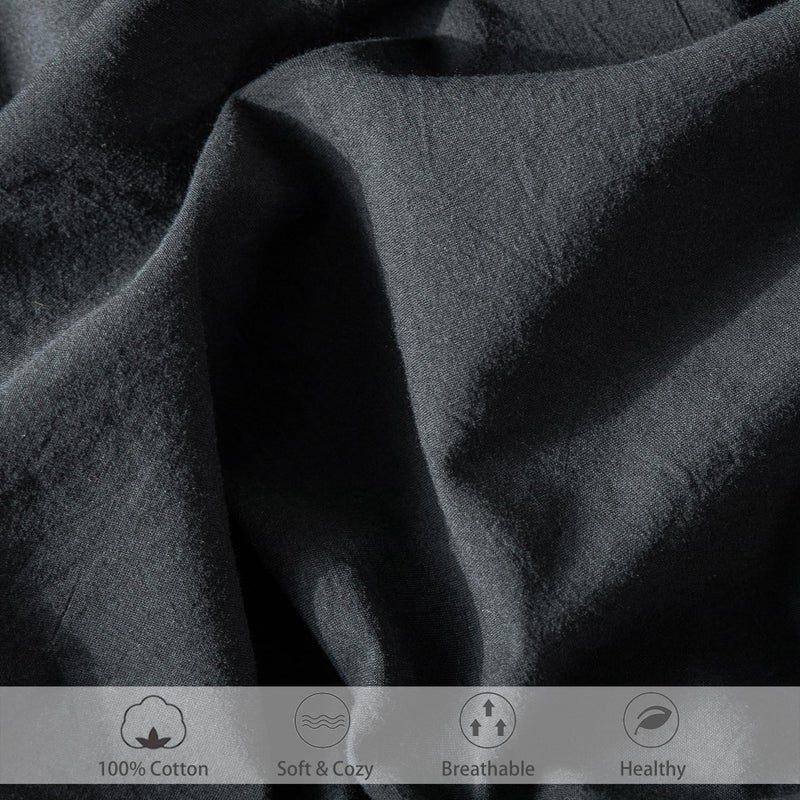Click the "100% Cotton" label
This screenshot has width=800, height=800.
[x=154, y=769]
